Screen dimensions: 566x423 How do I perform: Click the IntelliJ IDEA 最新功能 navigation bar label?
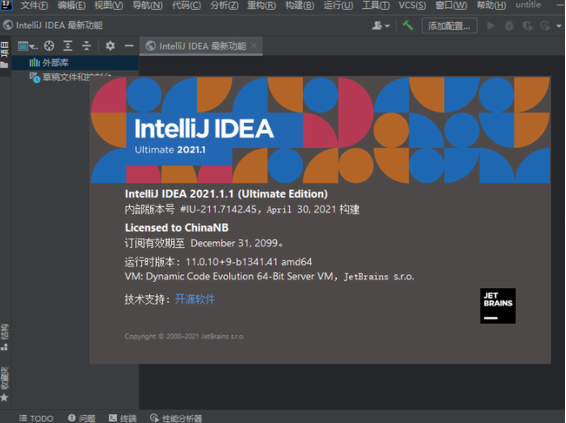pyautogui.click(x=59, y=25)
